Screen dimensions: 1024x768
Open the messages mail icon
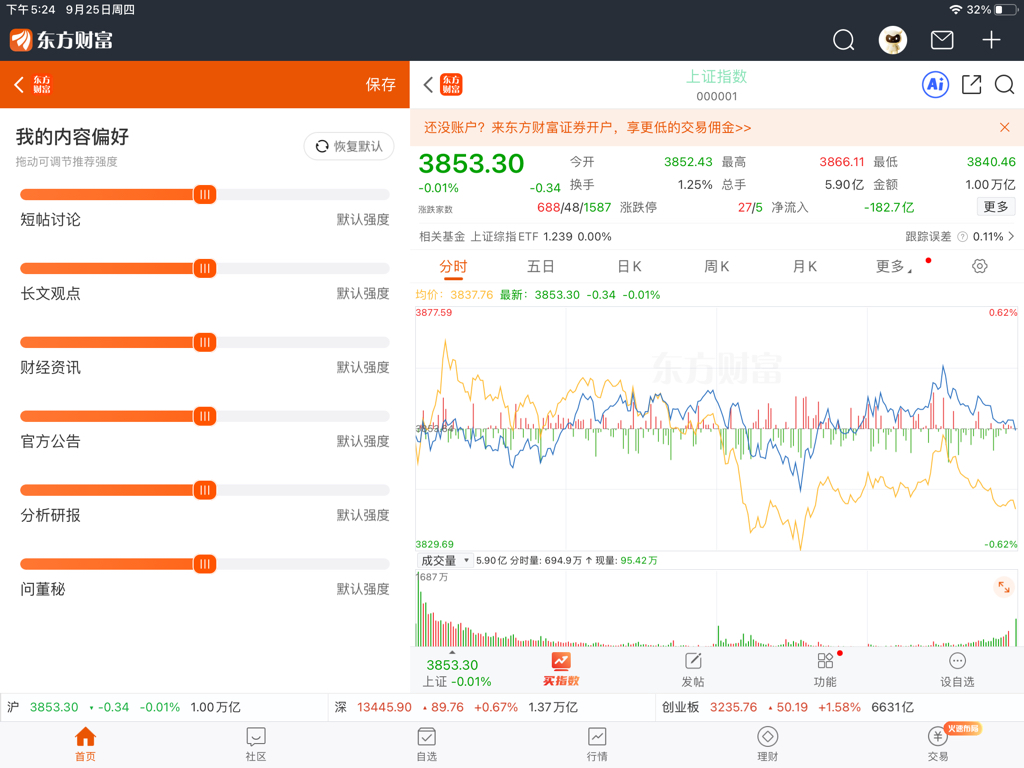click(942, 40)
